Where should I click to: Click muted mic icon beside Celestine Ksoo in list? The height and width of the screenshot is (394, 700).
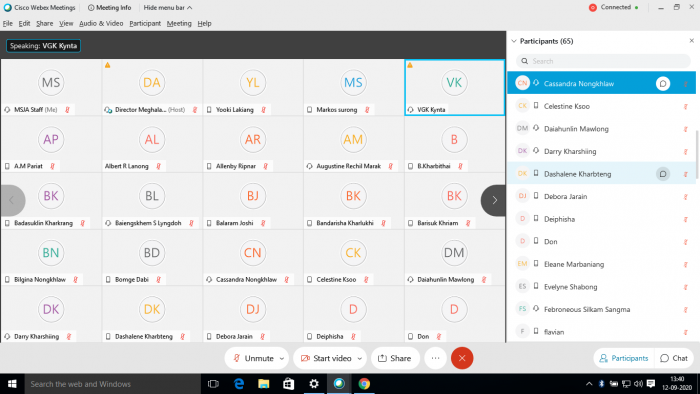tap(686, 106)
